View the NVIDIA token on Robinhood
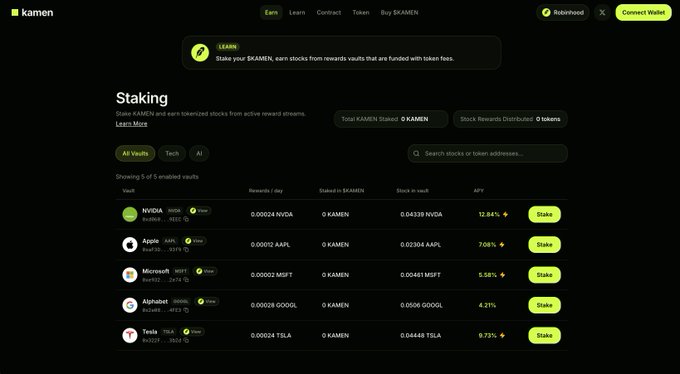Viewport: 680px width, 374px height. tap(199, 211)
